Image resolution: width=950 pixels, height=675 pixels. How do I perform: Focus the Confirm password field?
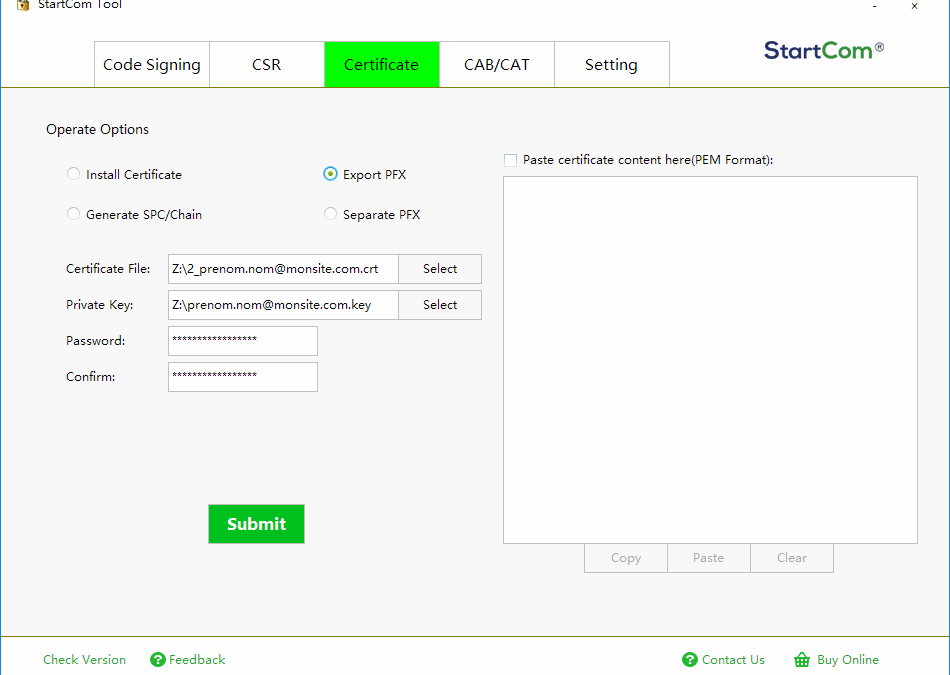(x=243, y=377)
